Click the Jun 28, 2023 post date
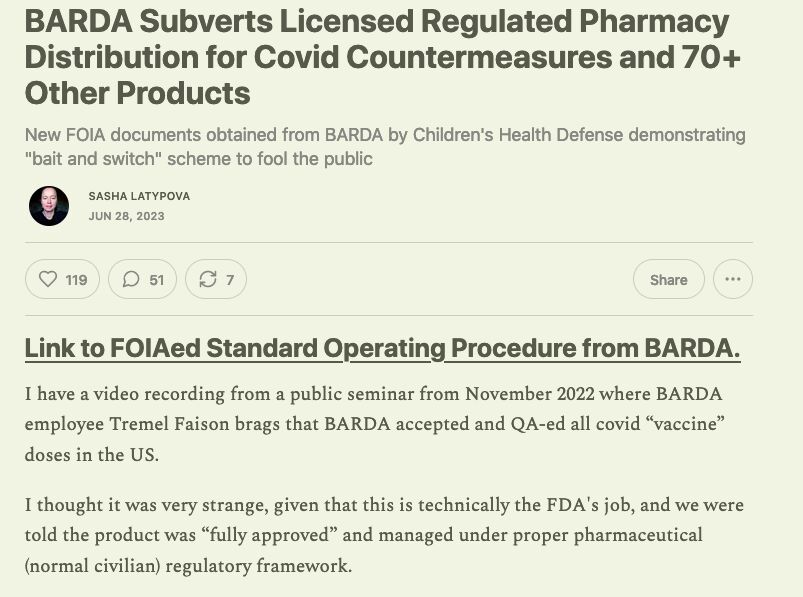 (126, 216)
